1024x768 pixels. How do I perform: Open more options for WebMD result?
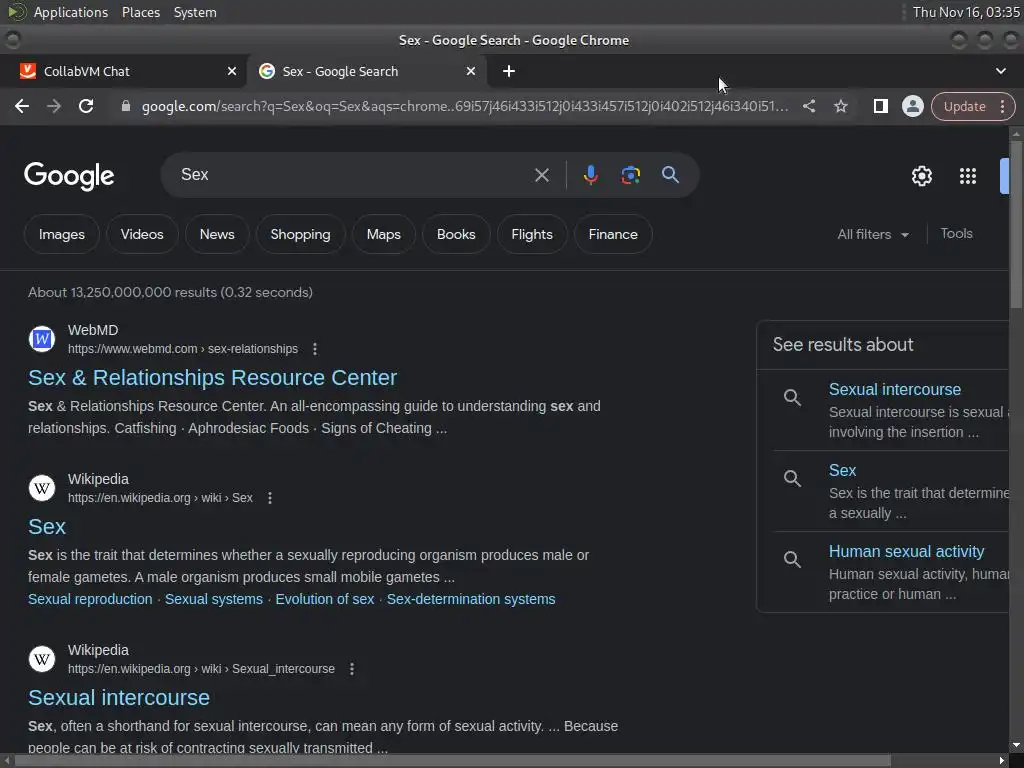tap(315, 349)
